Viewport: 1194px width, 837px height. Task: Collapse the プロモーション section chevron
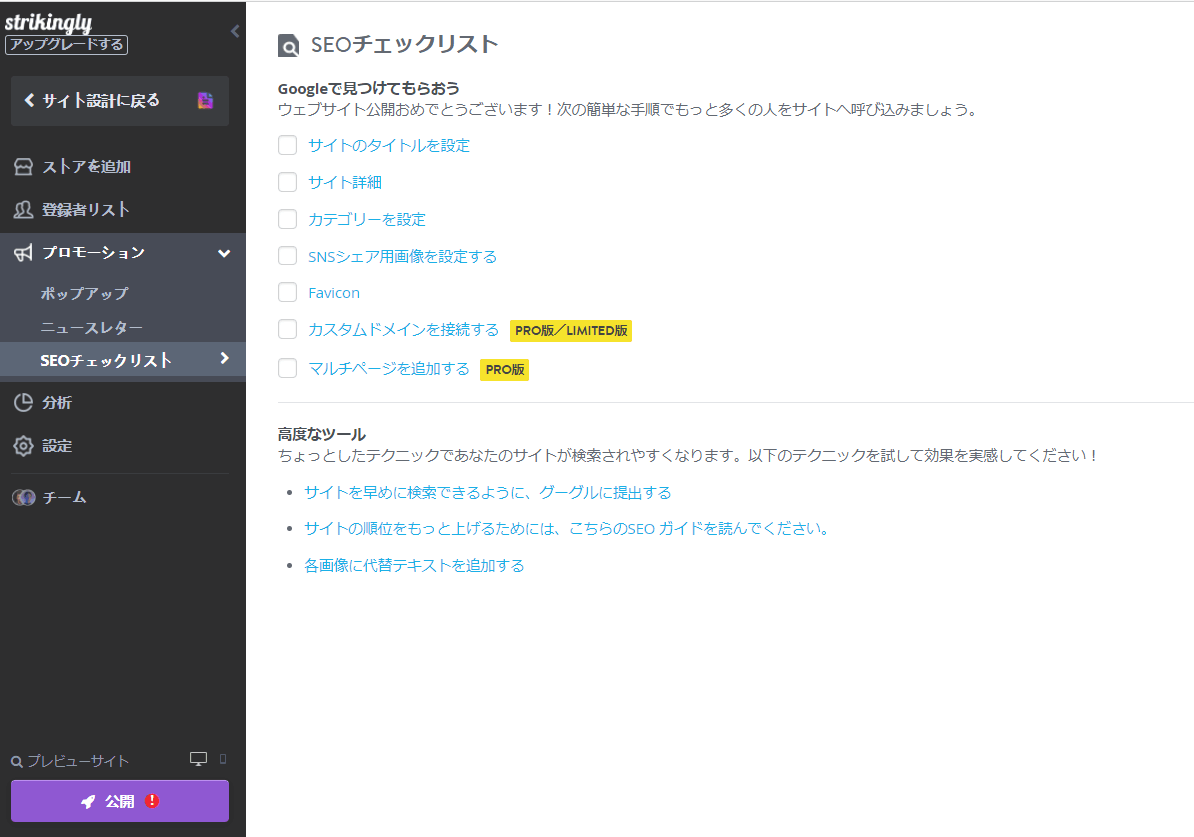(224, 253)
